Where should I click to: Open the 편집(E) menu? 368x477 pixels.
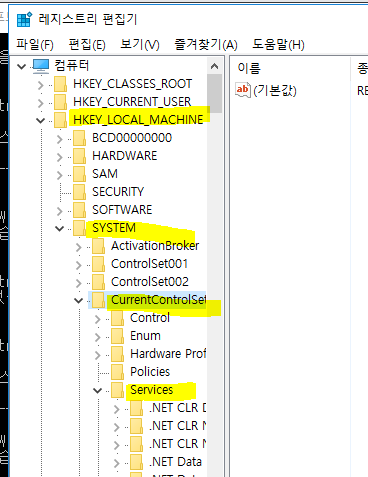click(87, 45)
